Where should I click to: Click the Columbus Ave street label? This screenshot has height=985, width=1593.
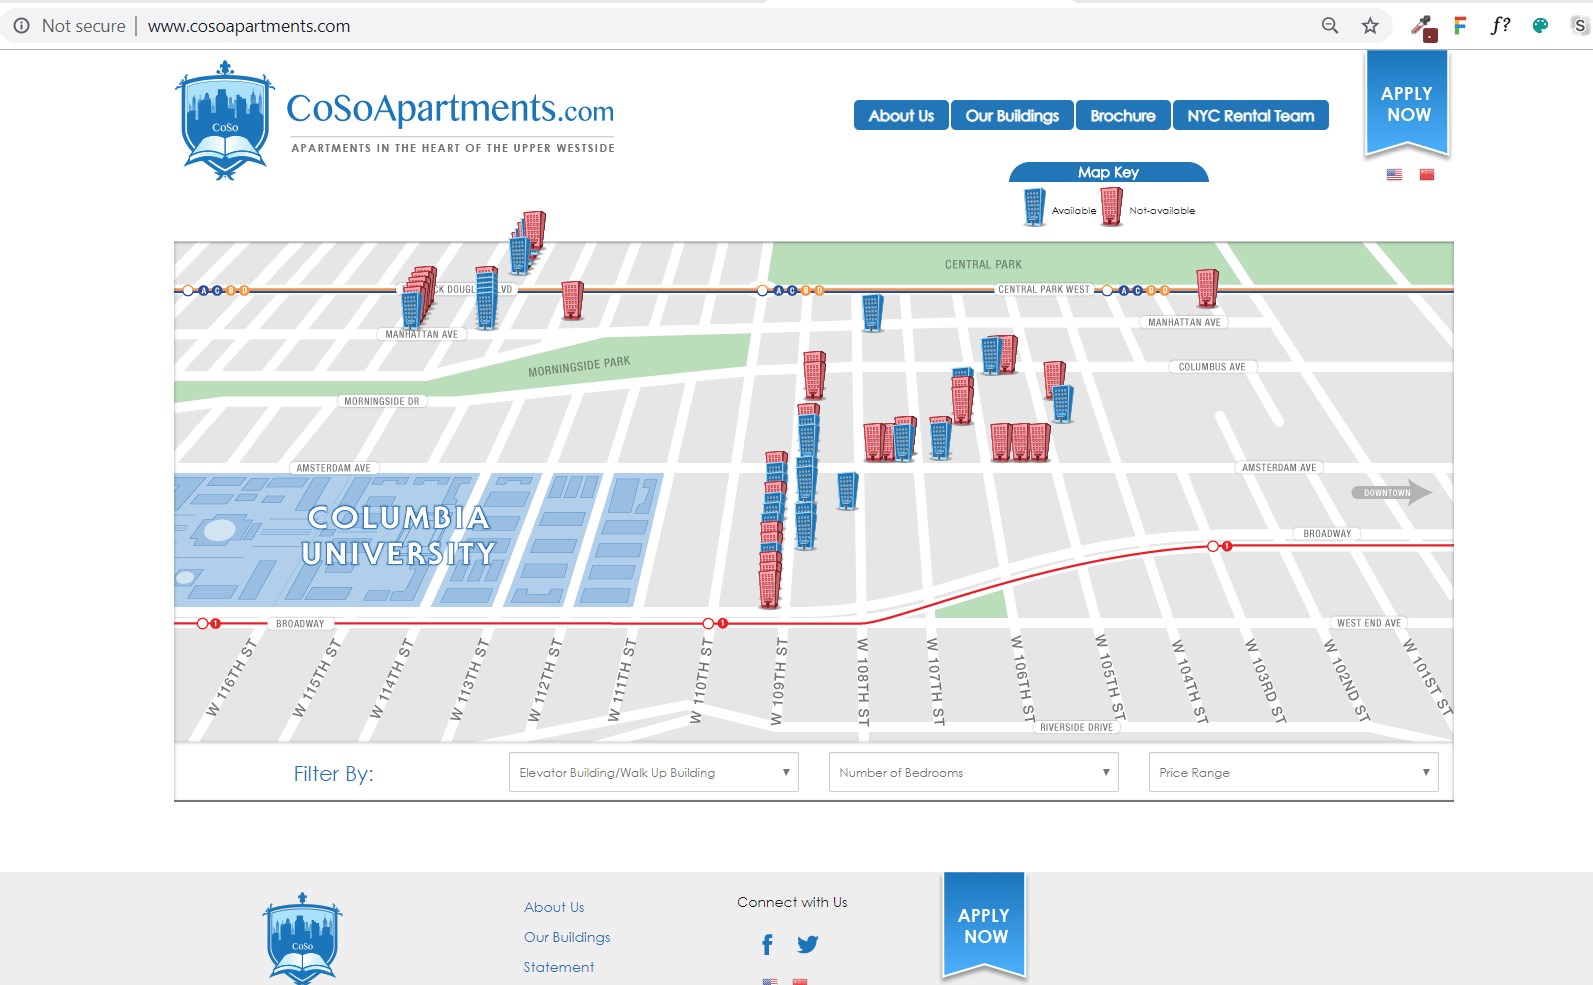[x=1212, y=367]
